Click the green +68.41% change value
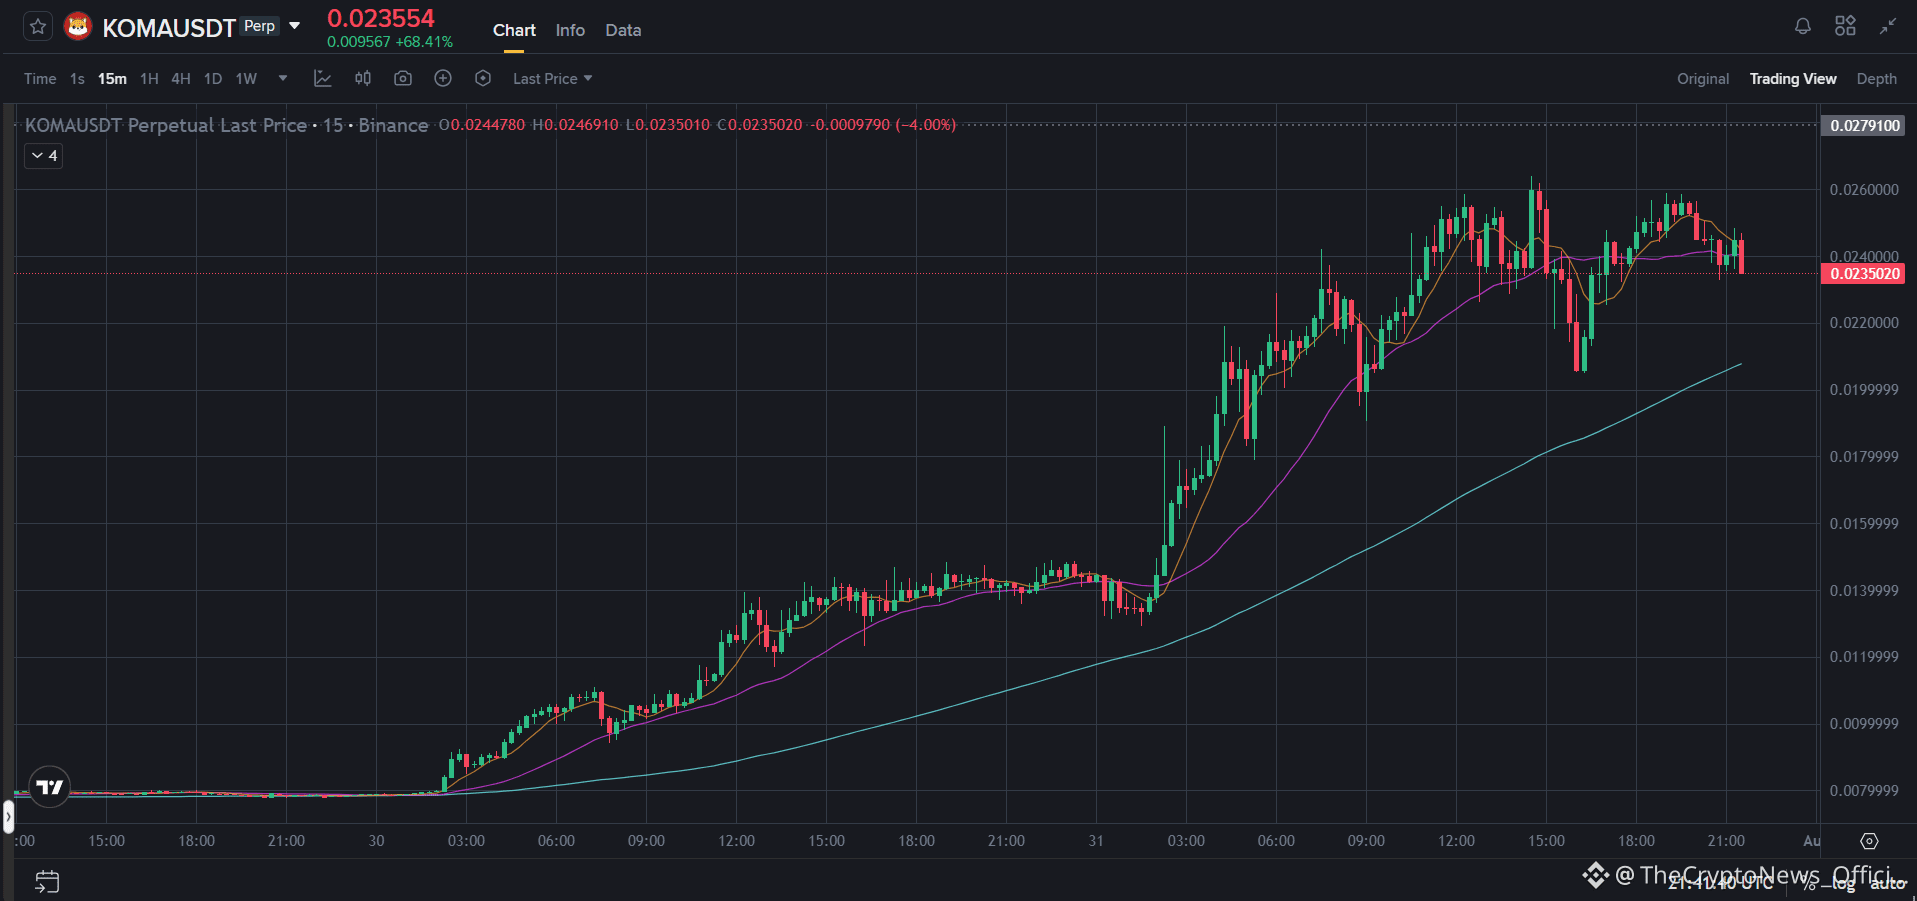The image size is (1917, 901). (424, 42)
